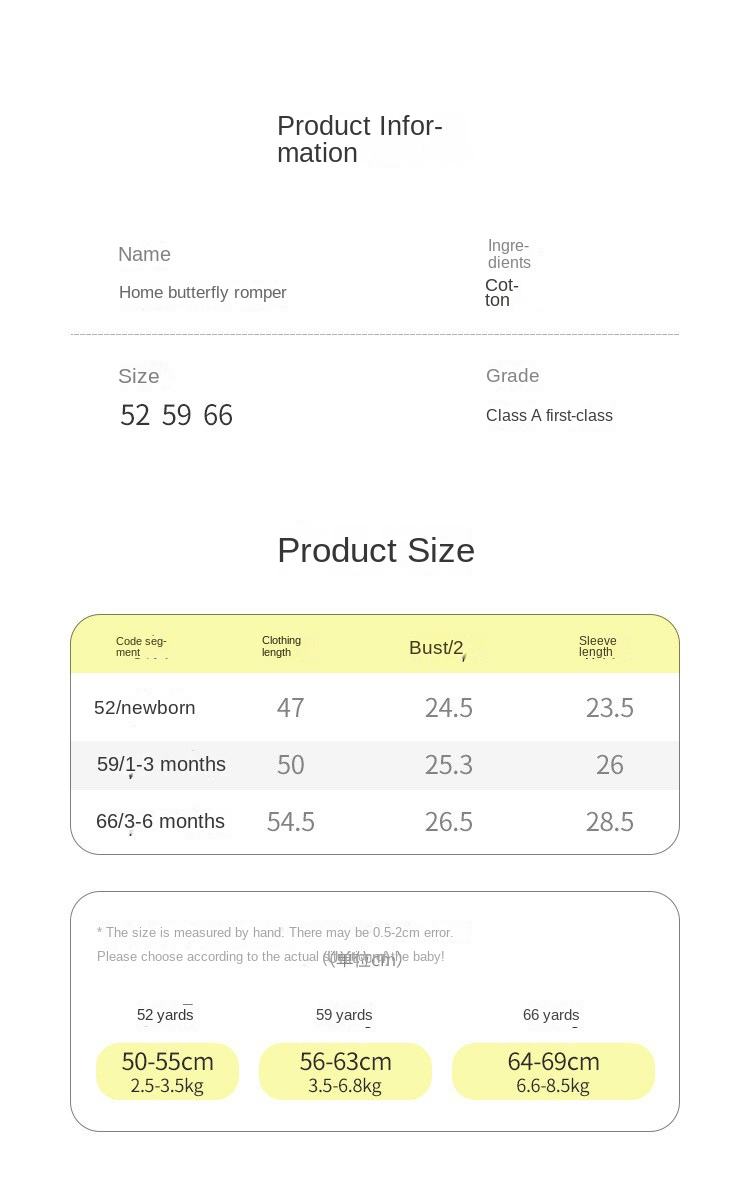Click the Cotton ingredient value

tap(501, 293)
